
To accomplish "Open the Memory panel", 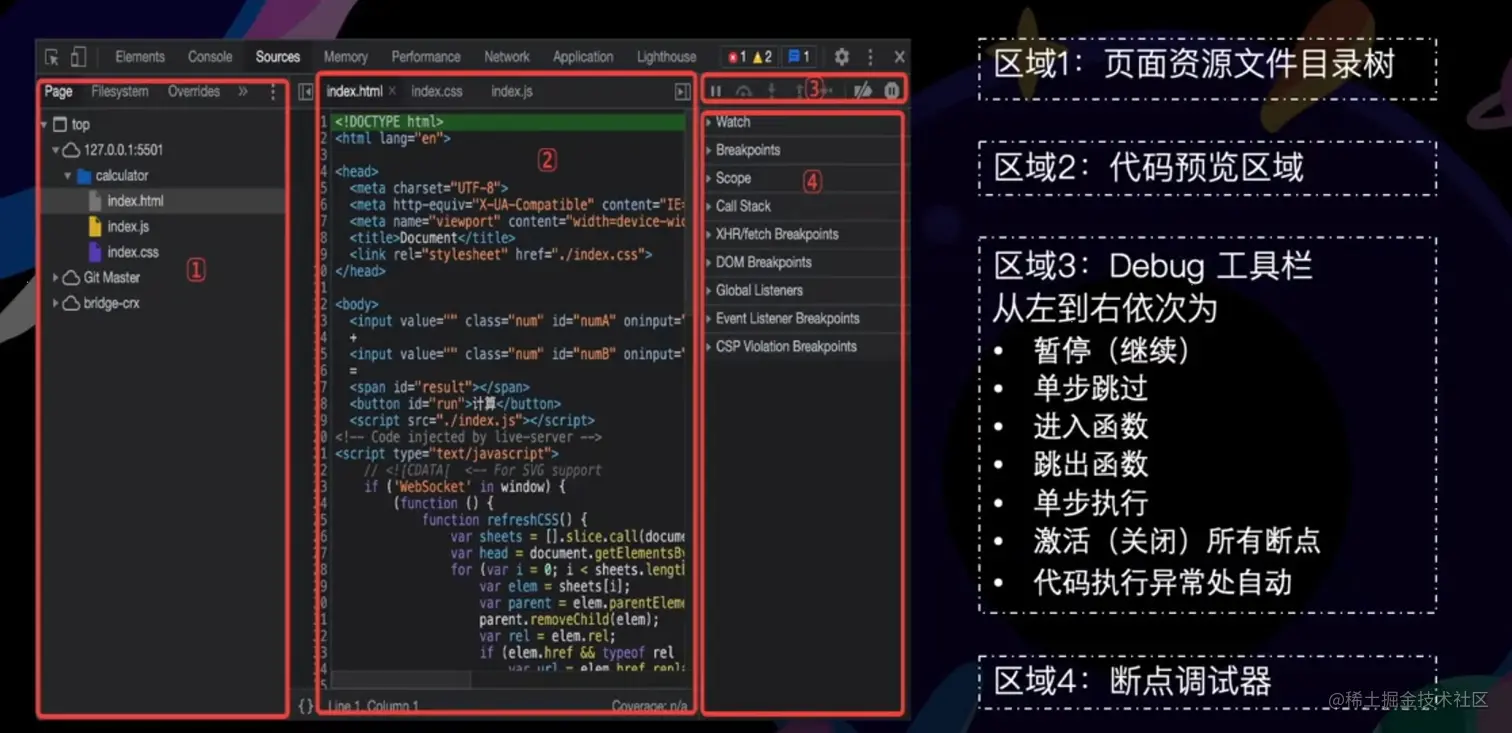I will 346,57.
